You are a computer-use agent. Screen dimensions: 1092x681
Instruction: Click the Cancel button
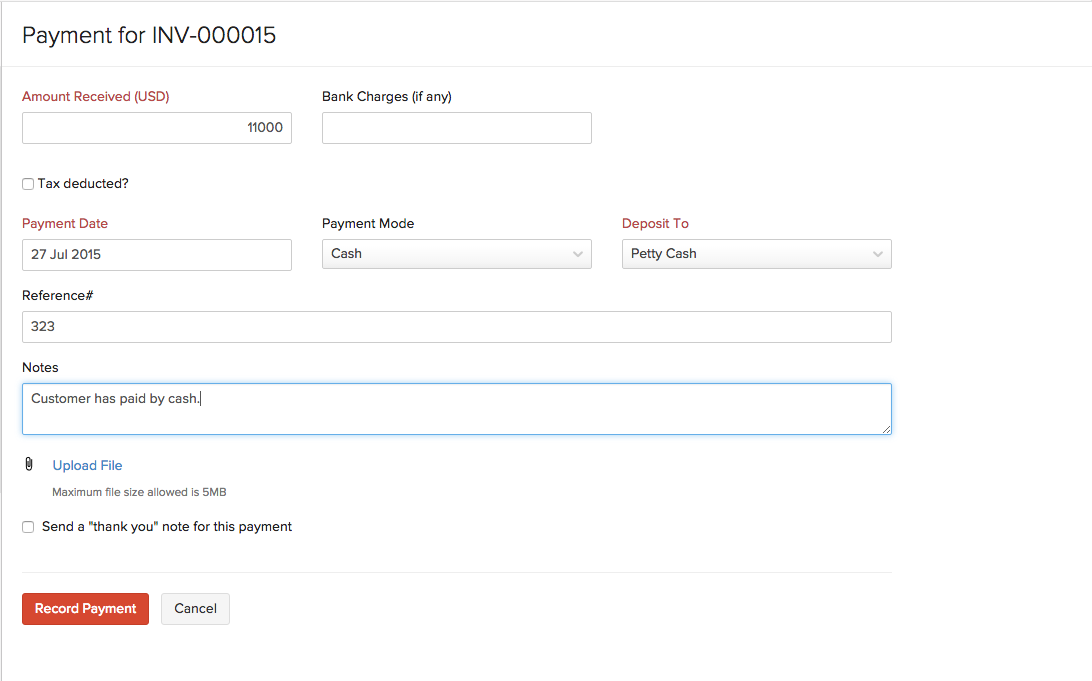pyautogui.click(x=195, y=608)
